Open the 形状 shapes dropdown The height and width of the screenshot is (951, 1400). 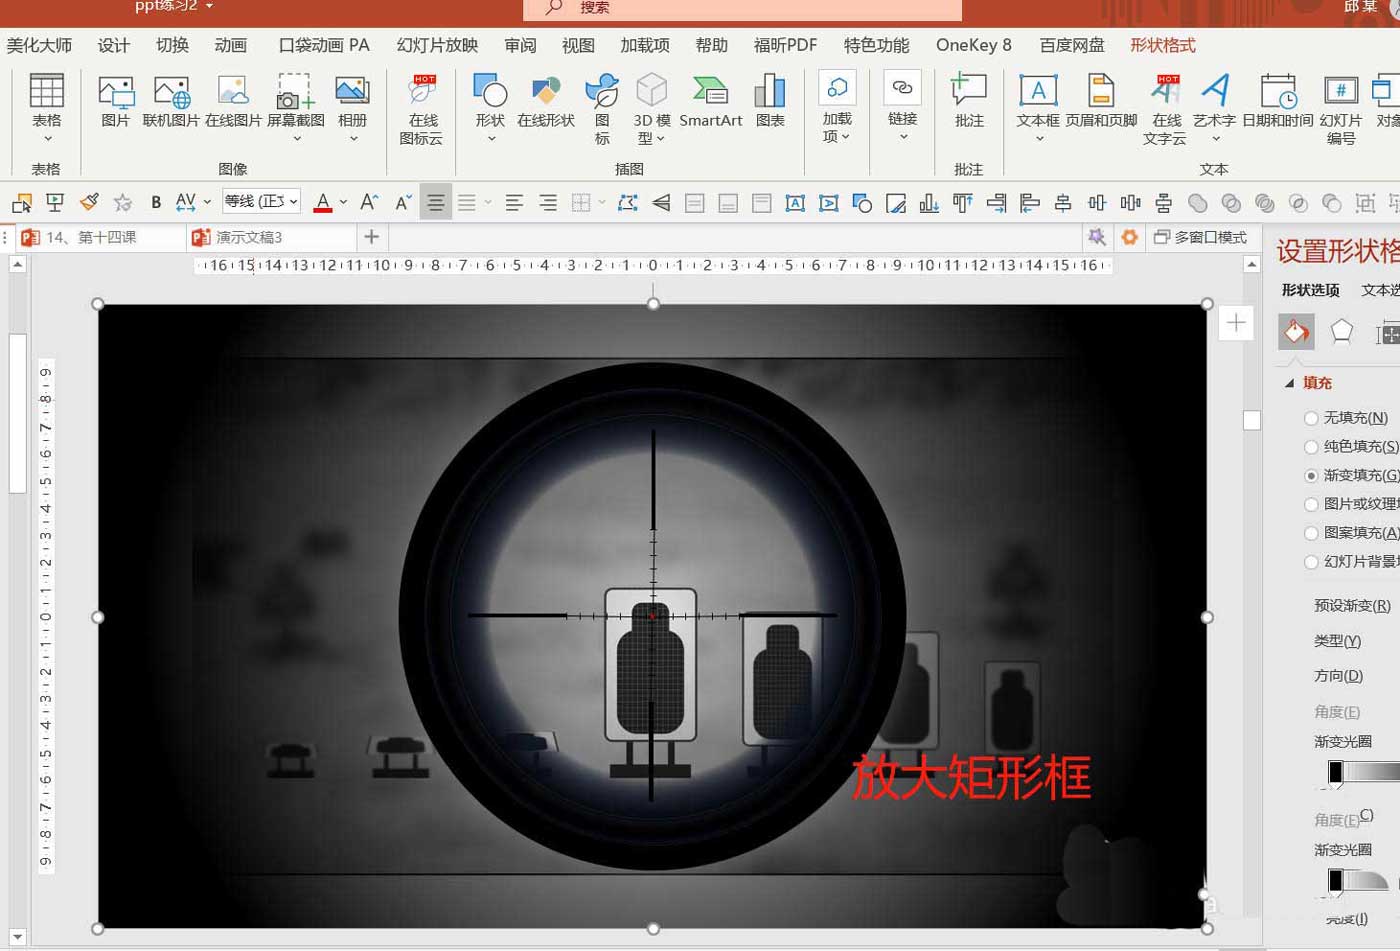pyautogui.click(x=489, y=108)
